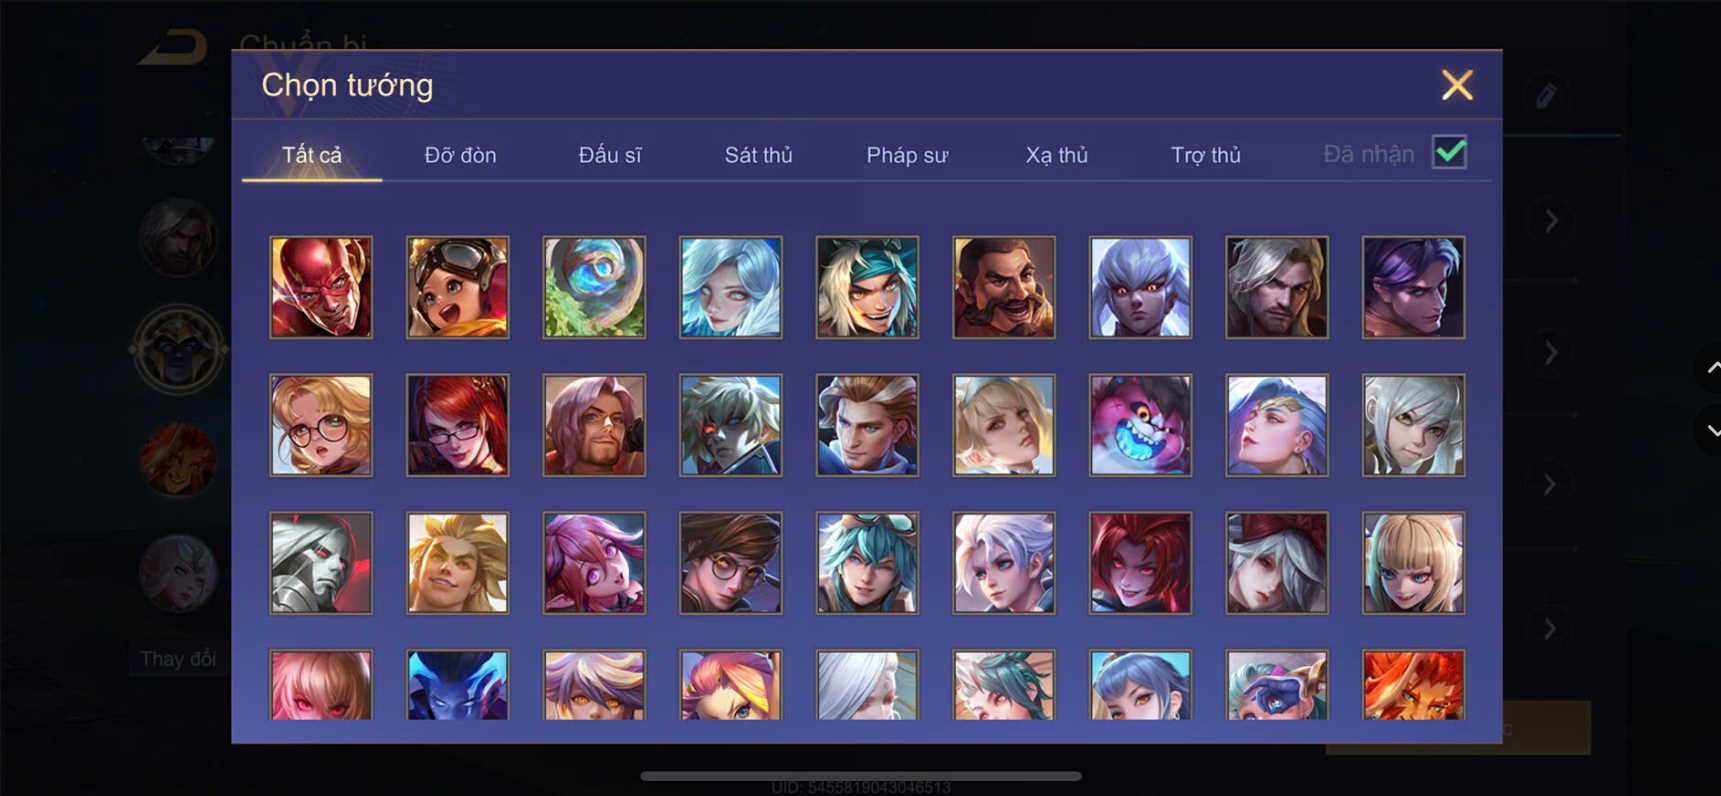
Task: Select the green swirling orb hero portrait
Action: tap(594, 287)
